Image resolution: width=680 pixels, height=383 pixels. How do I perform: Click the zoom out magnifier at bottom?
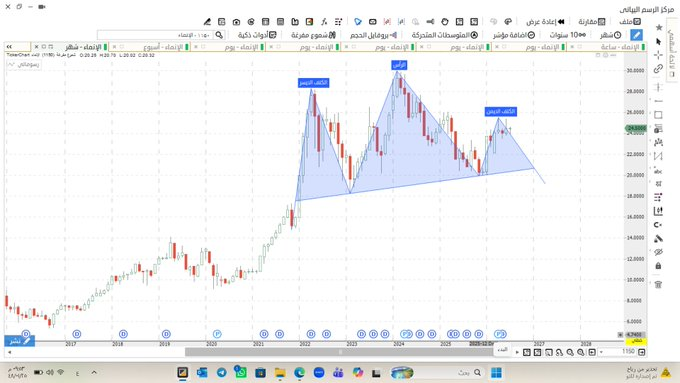click(x=570, y=352)
